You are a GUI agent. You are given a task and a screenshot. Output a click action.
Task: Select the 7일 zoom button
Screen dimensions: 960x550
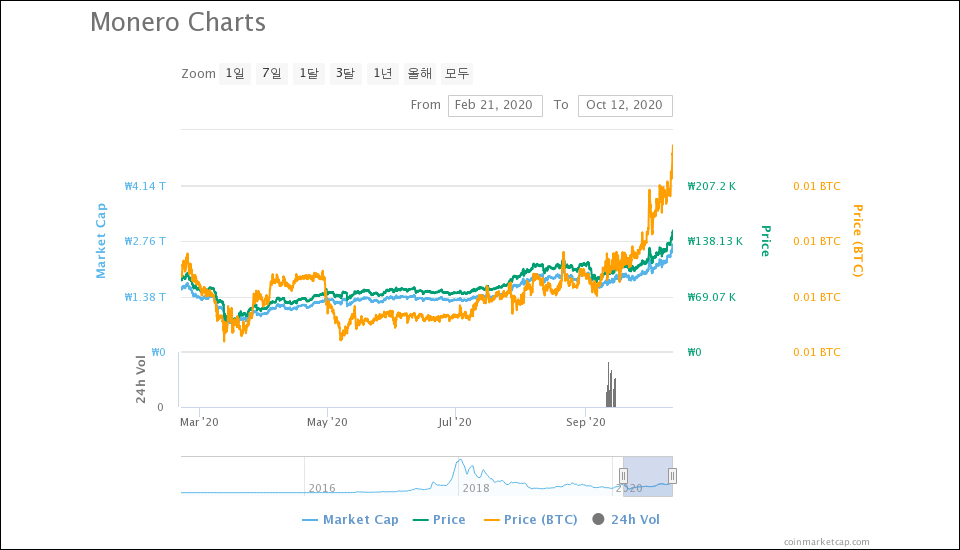point(272,73)
